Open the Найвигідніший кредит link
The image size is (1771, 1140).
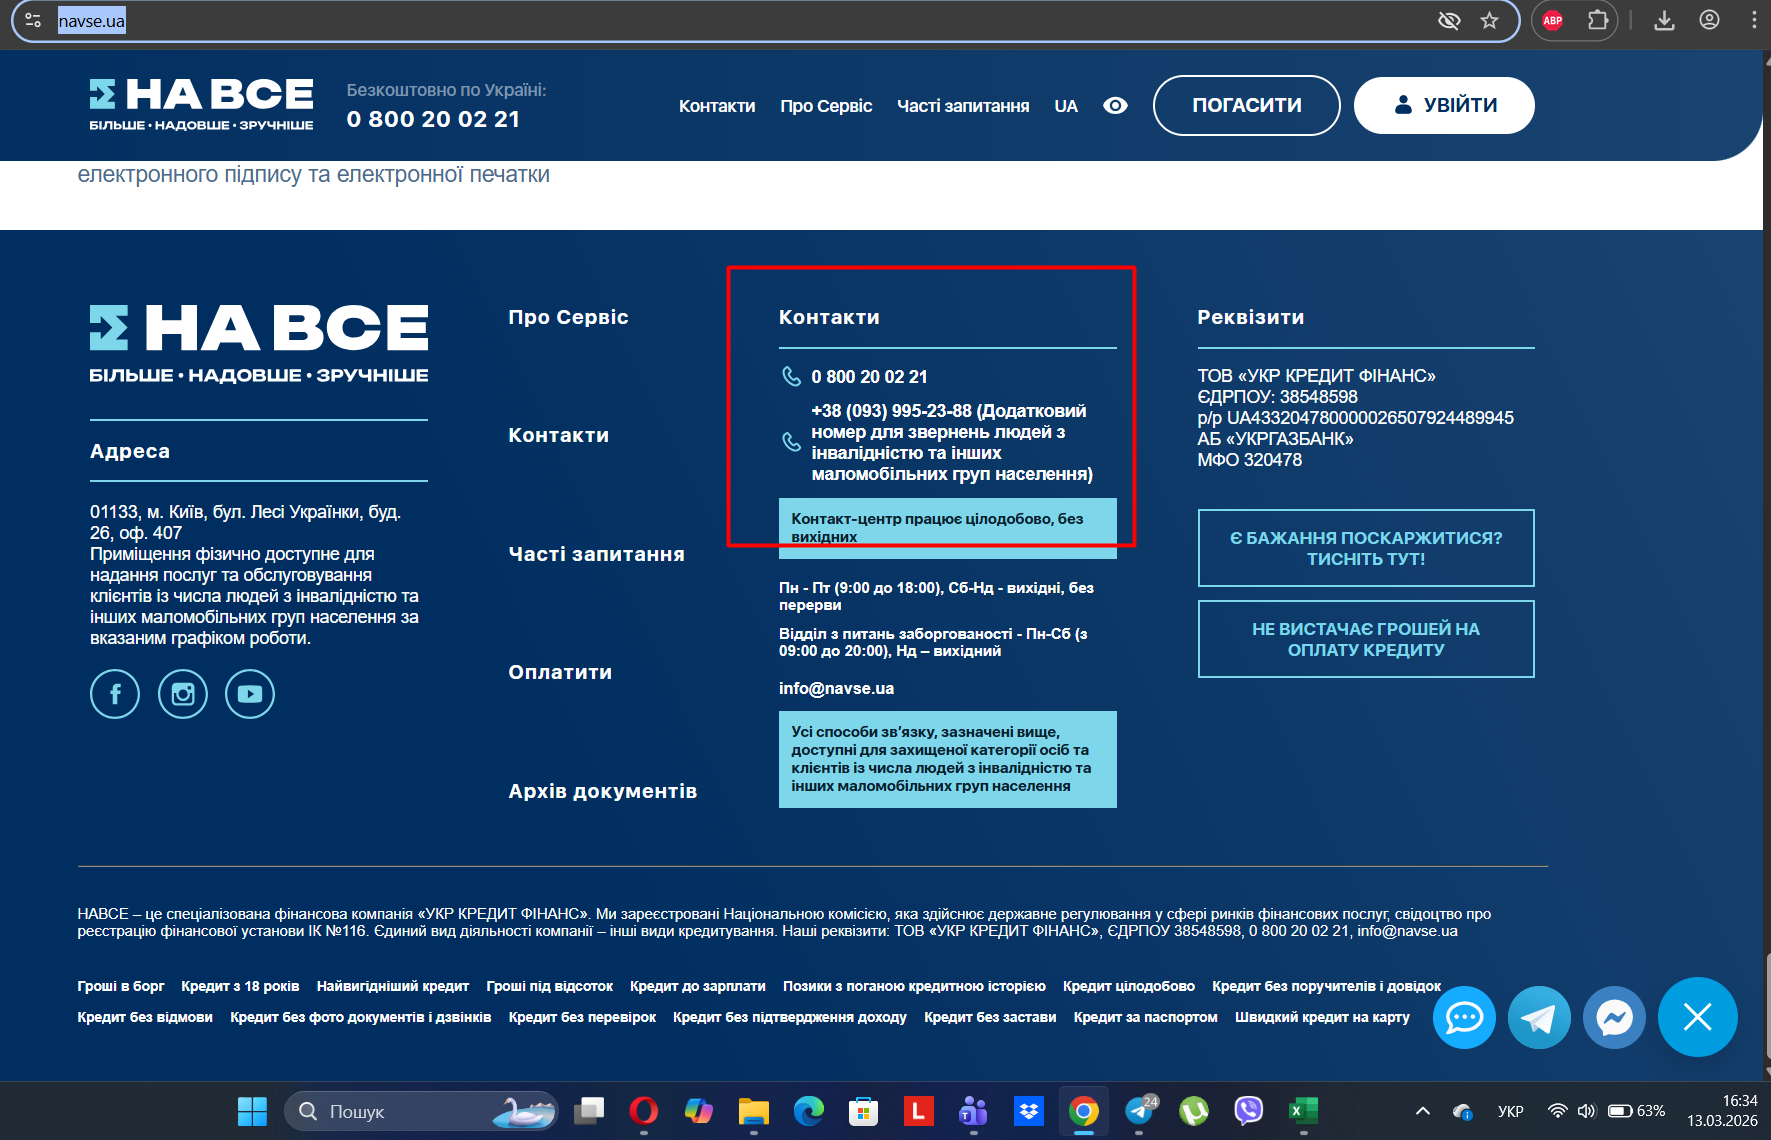(x=393, y=986)
